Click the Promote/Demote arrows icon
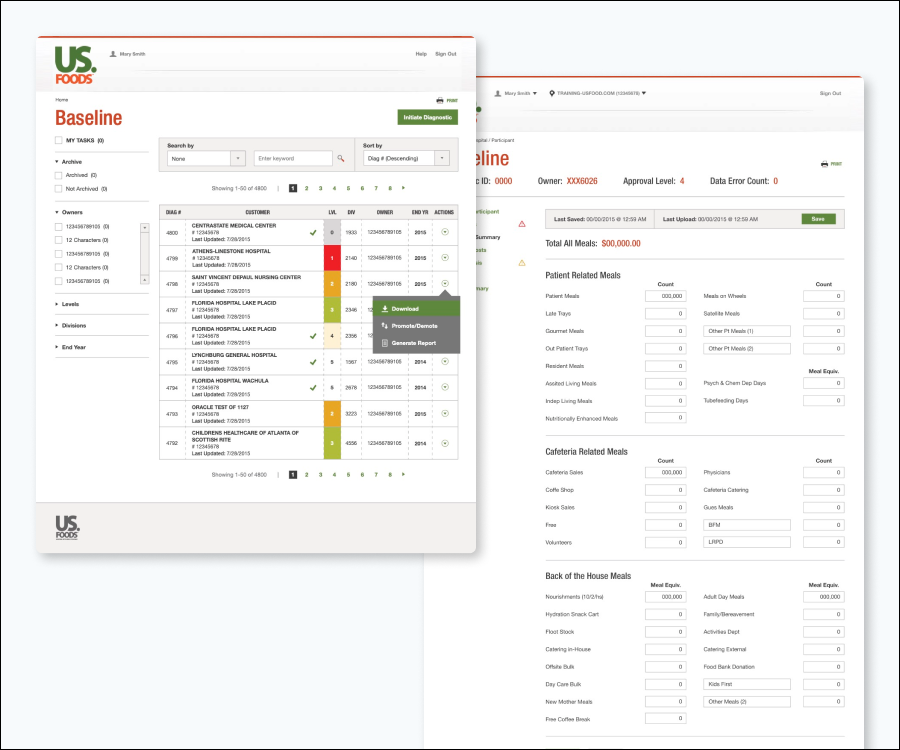 [385, 326]
